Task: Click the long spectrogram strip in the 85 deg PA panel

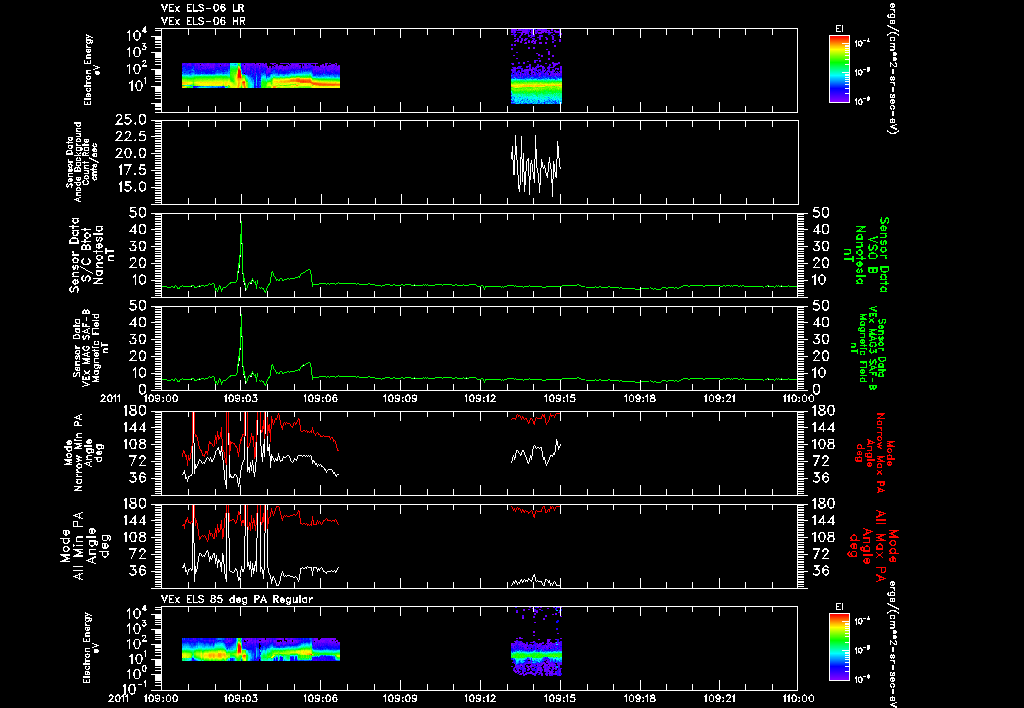Action: point(261,650)
